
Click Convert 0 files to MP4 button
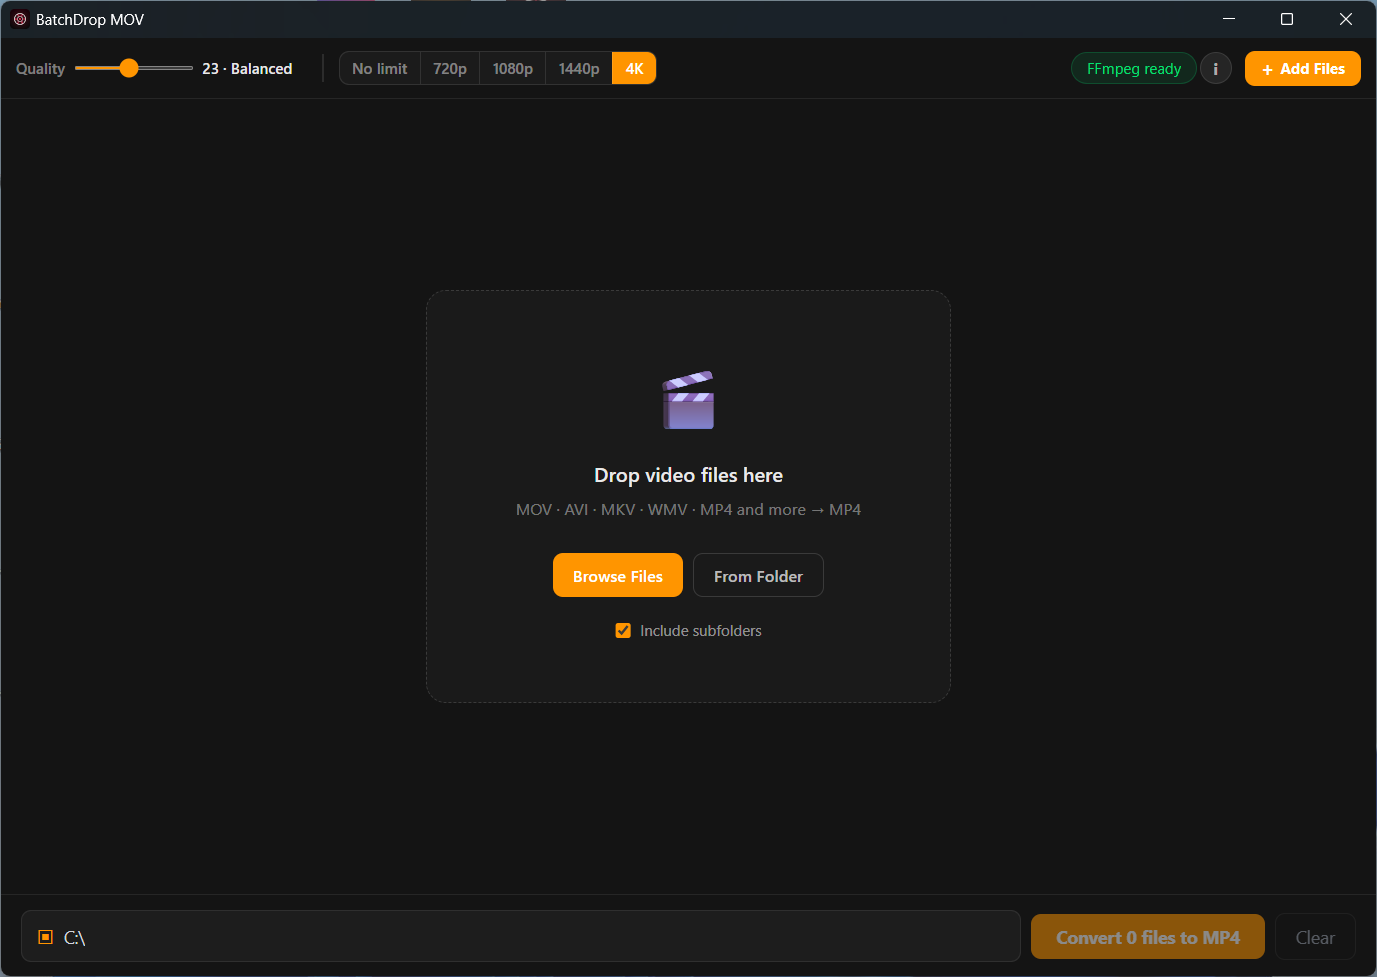1148,937
